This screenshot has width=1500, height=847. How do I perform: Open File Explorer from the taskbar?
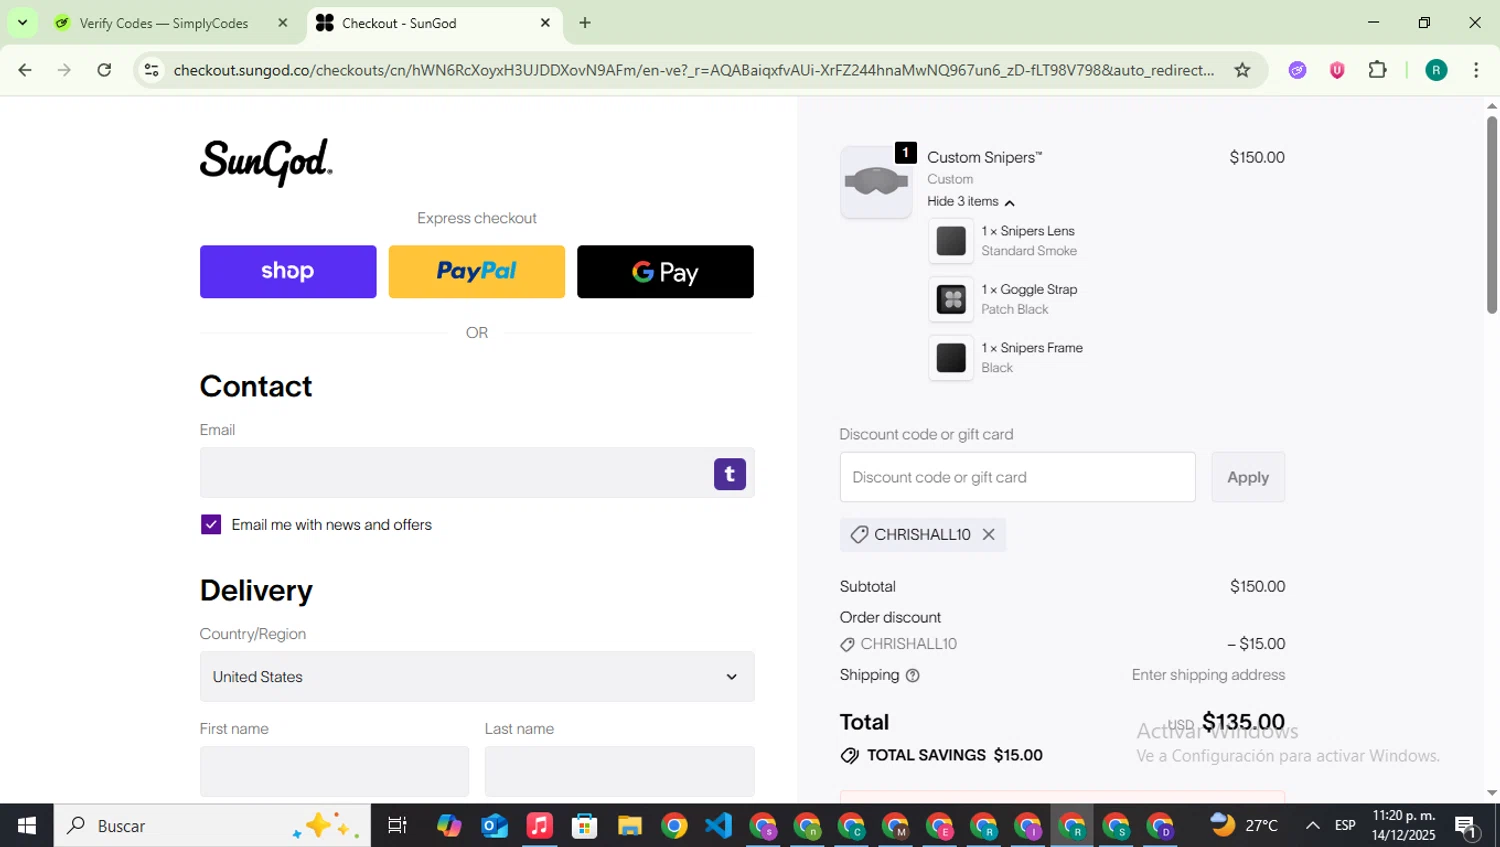(x=629, y=826)
